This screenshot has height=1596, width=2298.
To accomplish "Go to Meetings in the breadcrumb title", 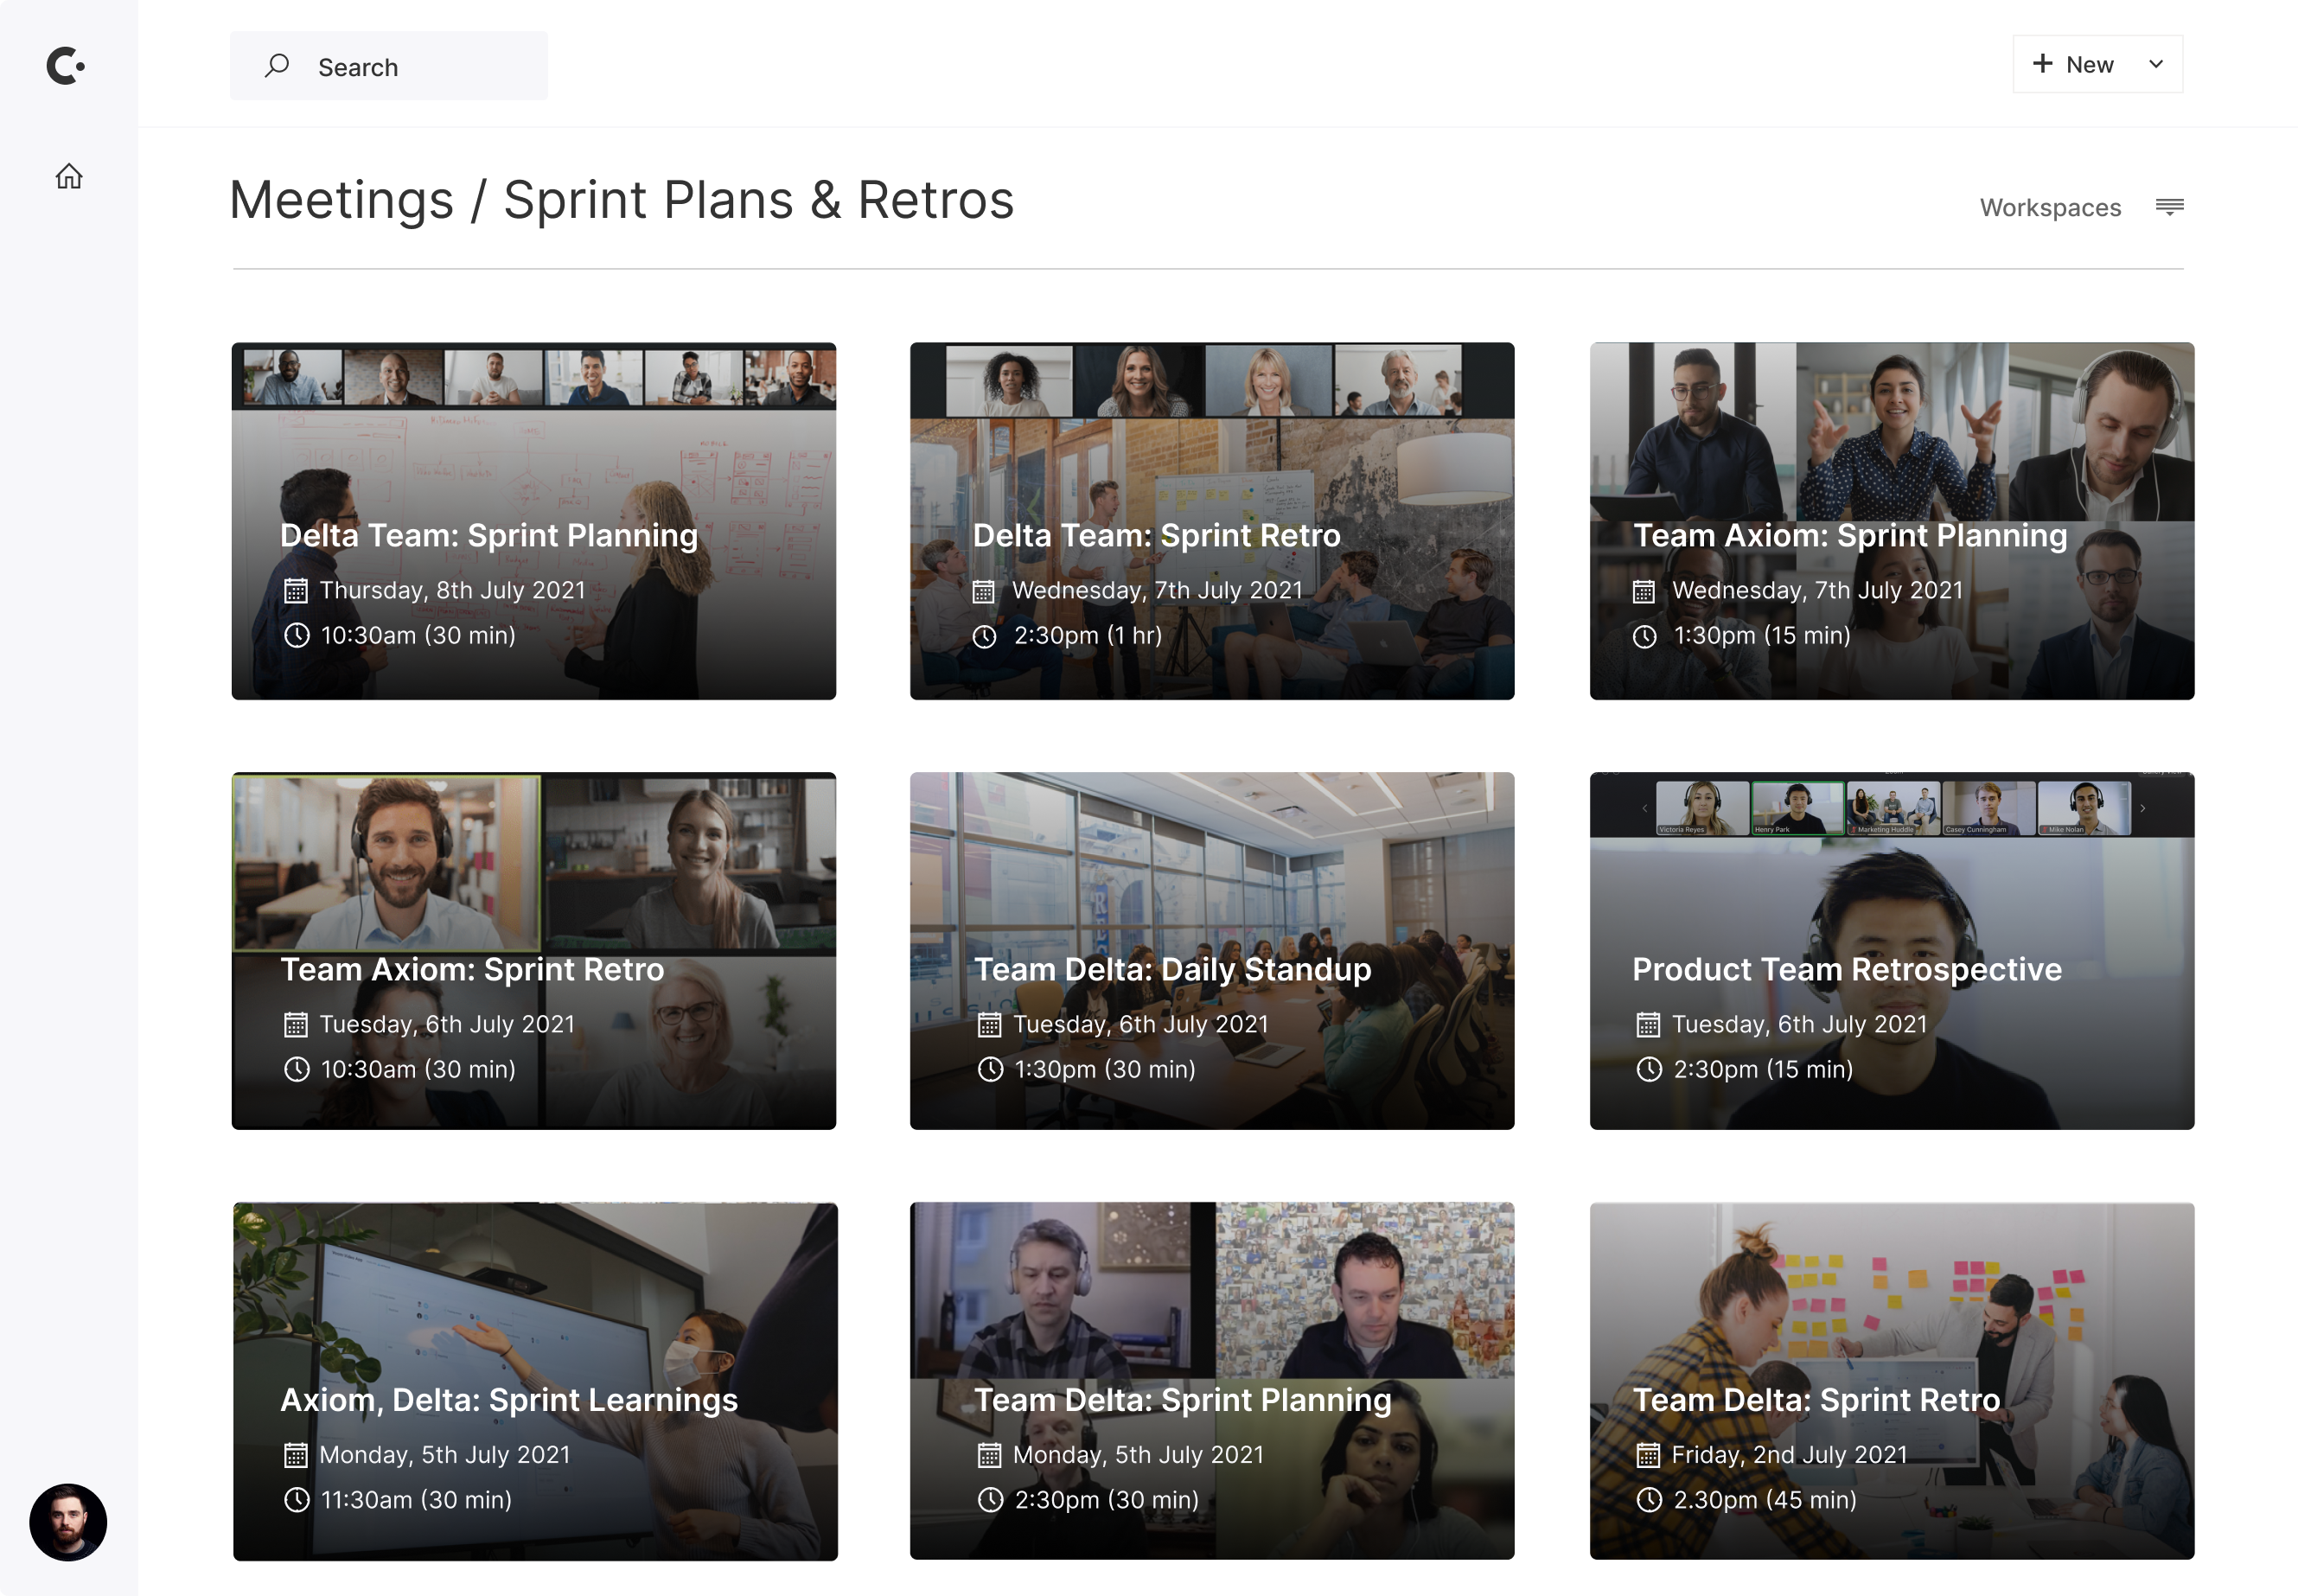I will pyautogui.click(x=341, y=200).
